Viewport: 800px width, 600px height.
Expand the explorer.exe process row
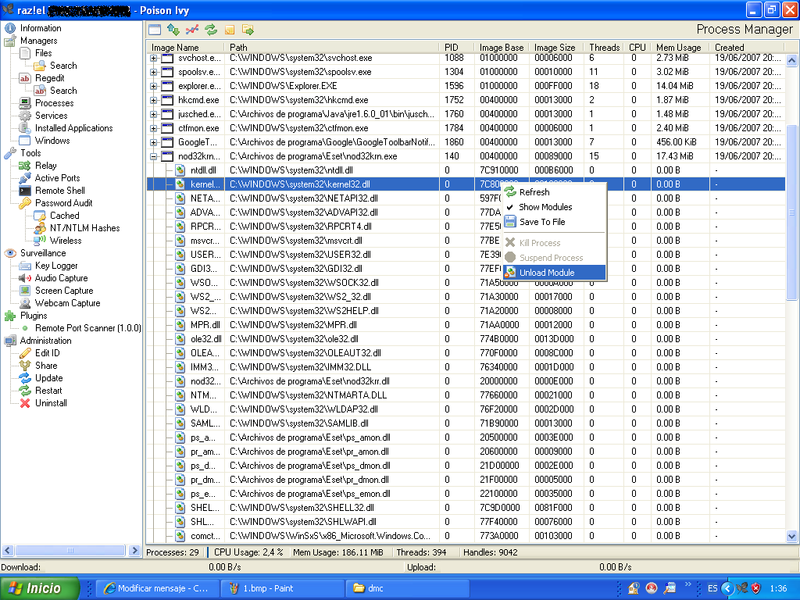154,86
